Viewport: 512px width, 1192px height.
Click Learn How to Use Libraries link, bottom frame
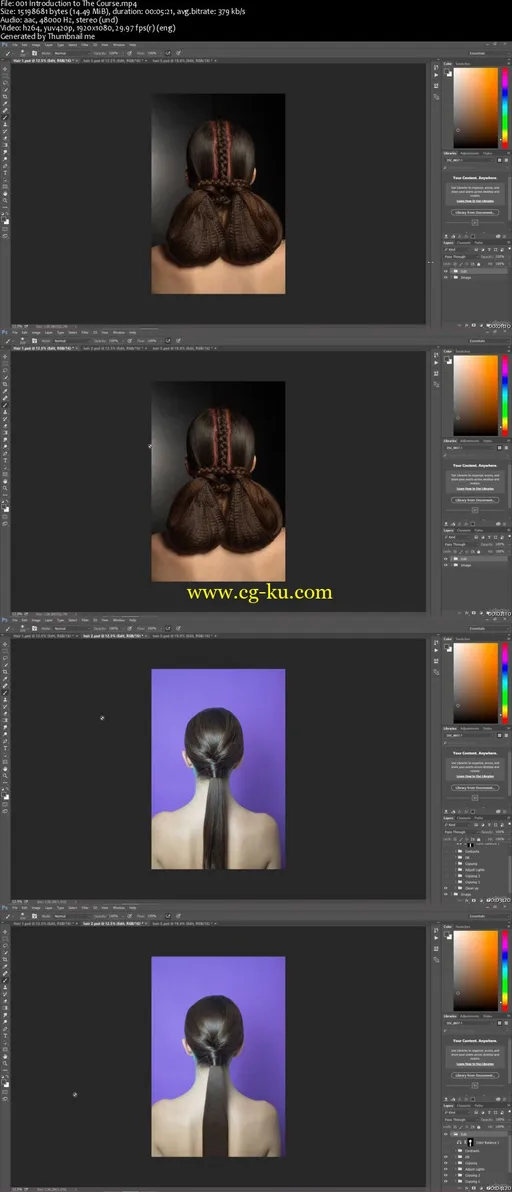(475, 1064)
